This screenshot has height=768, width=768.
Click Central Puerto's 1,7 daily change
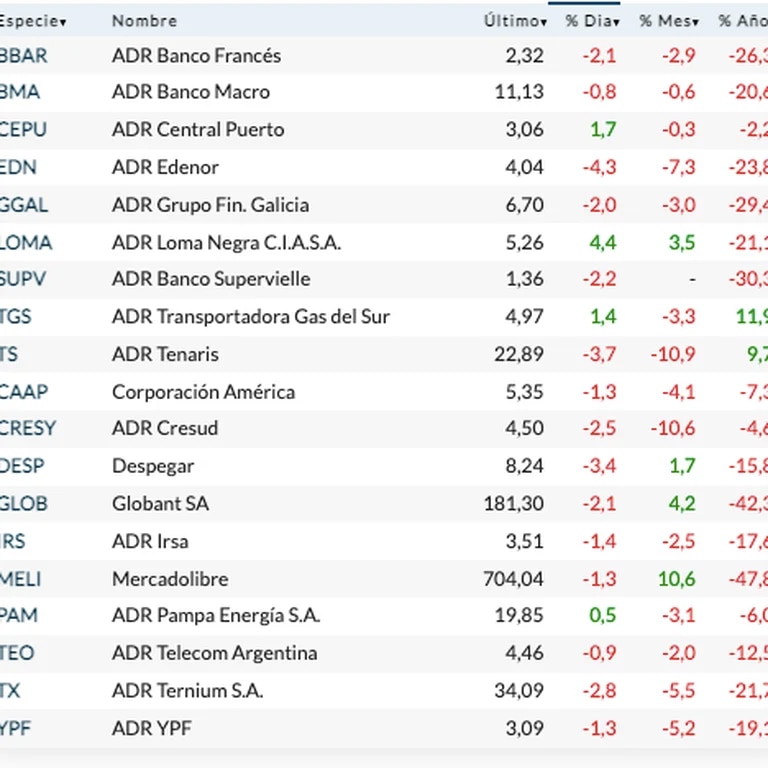click(x=603, y=130)
